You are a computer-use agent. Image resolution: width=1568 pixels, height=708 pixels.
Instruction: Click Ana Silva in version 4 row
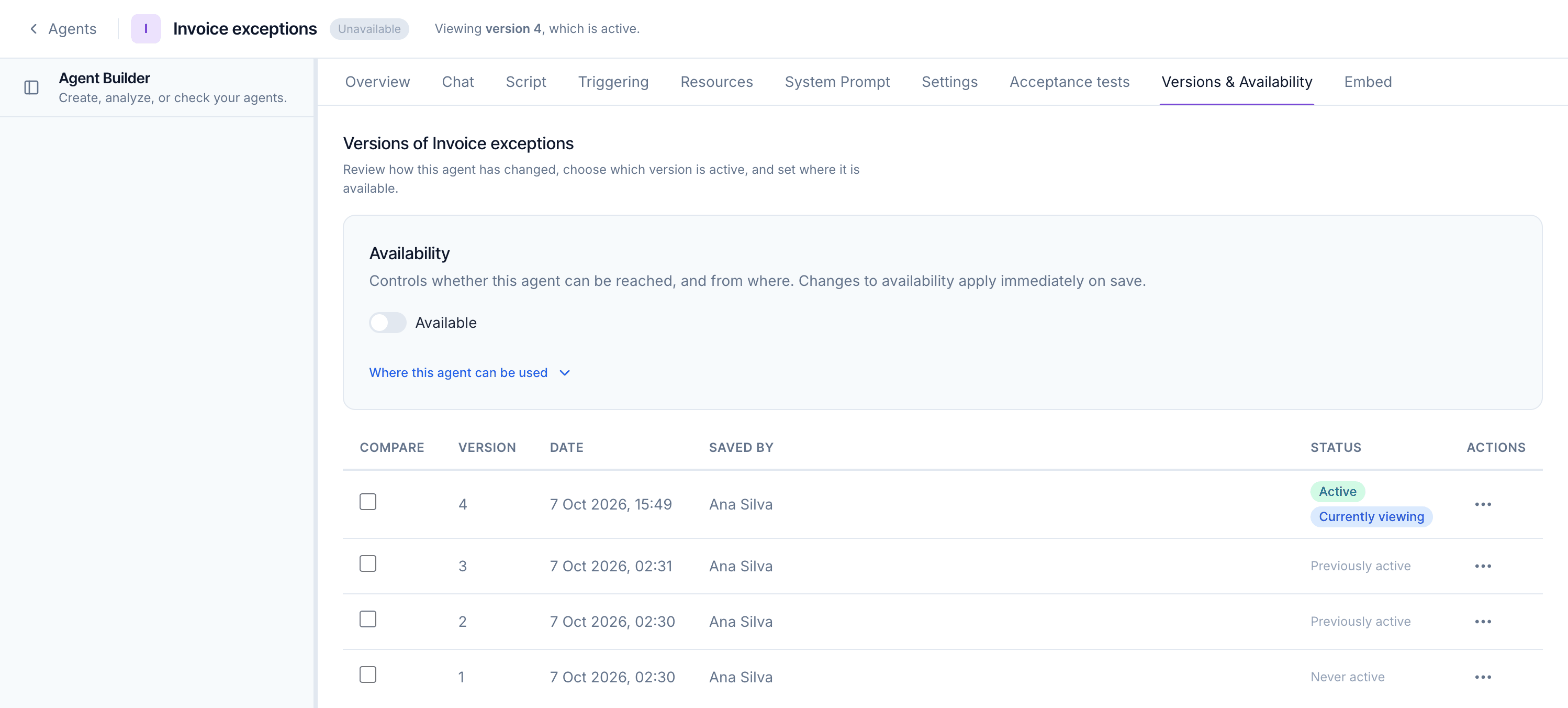pos(741,505)
